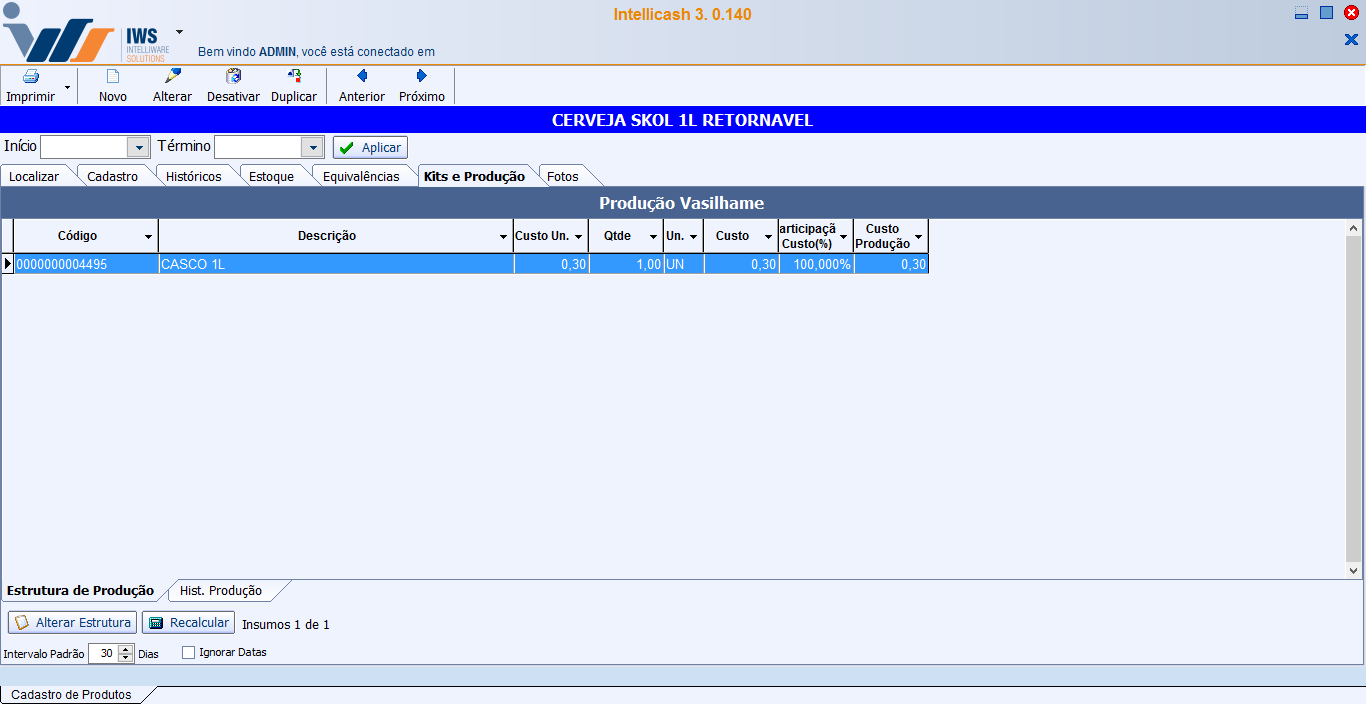
Task: Minimize the Intellicash window
Action: pyautogui.click(x=1301, y=13)
